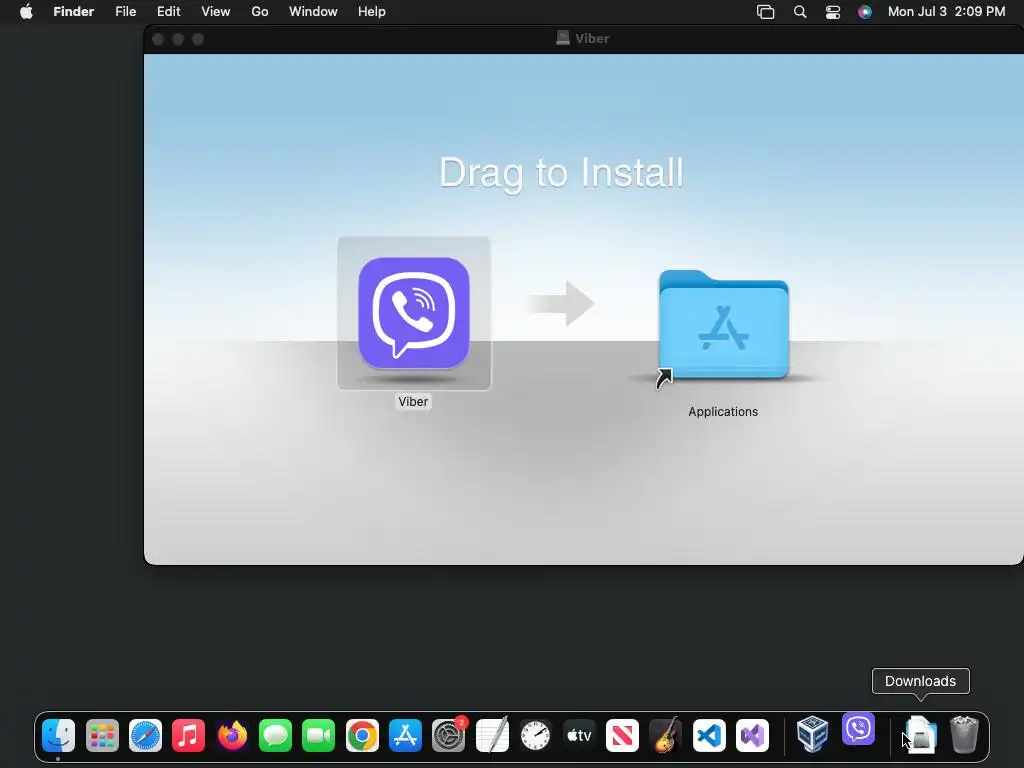This screenshot has height=768, width=1024.
Task: Close the Viber installer window
Action: coord(158,39)
